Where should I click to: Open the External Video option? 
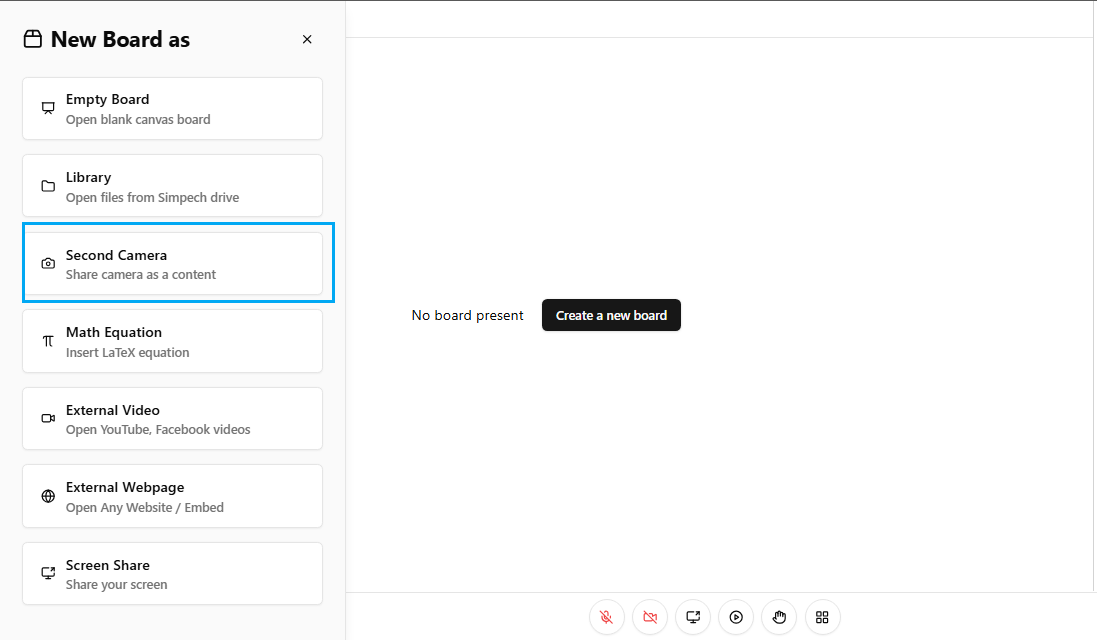pyautogui.click(x=172, y=419)
